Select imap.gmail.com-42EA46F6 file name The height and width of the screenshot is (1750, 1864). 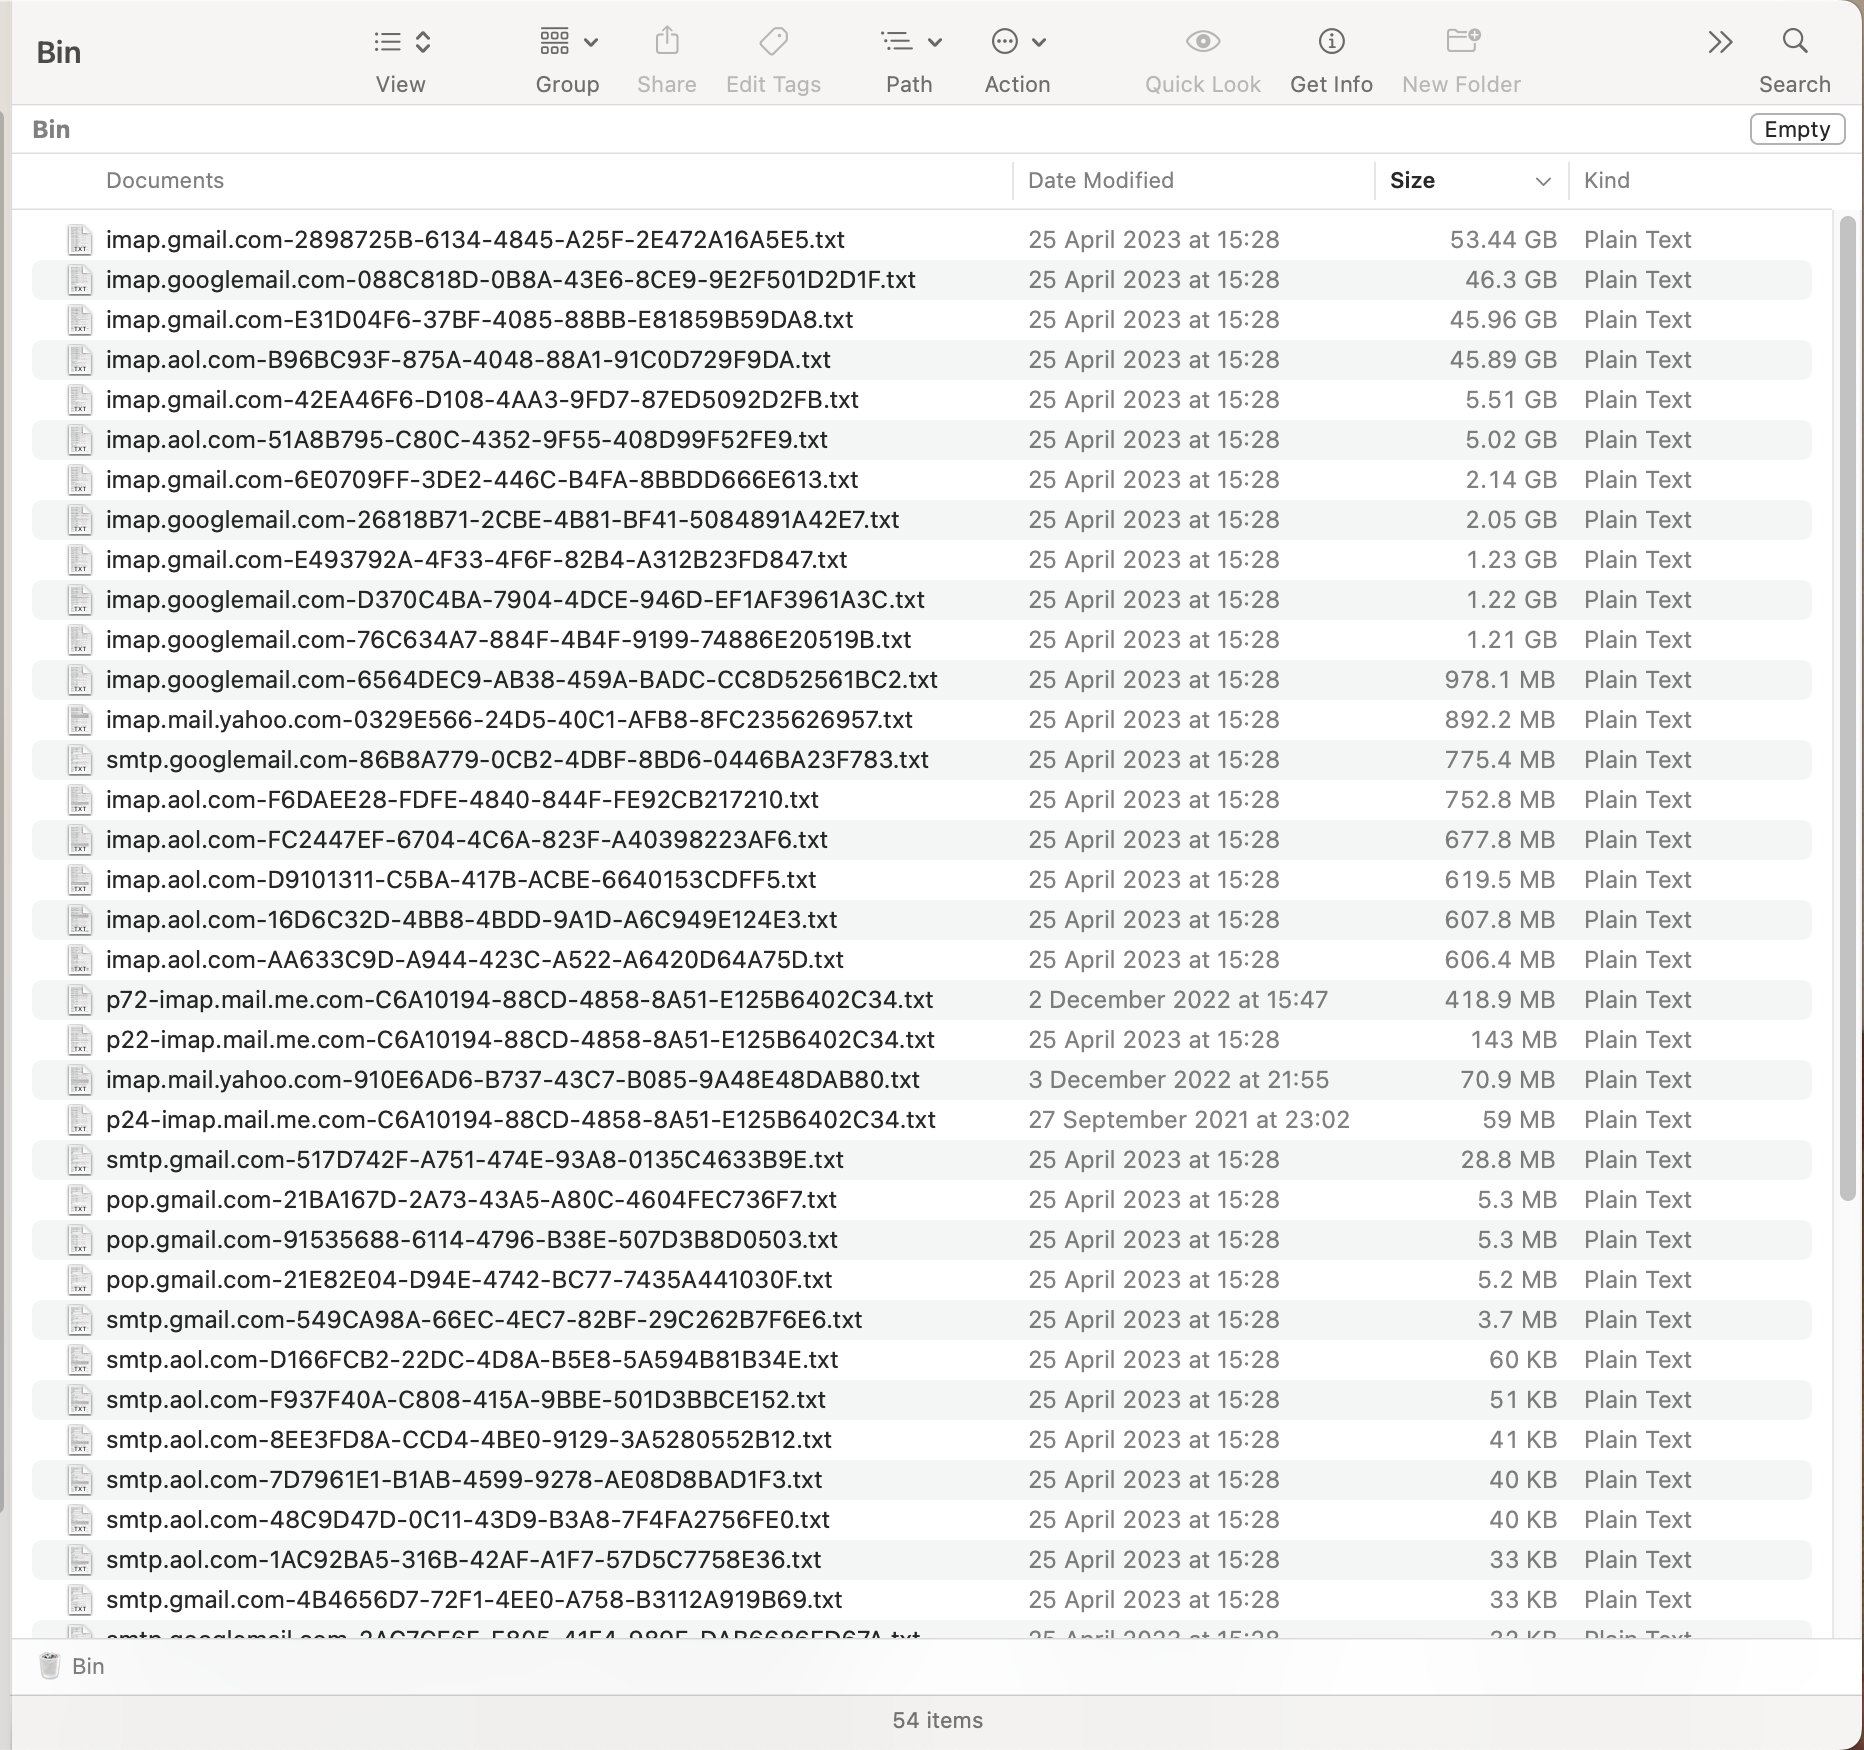pyautogui.click(x=482, y=400)
